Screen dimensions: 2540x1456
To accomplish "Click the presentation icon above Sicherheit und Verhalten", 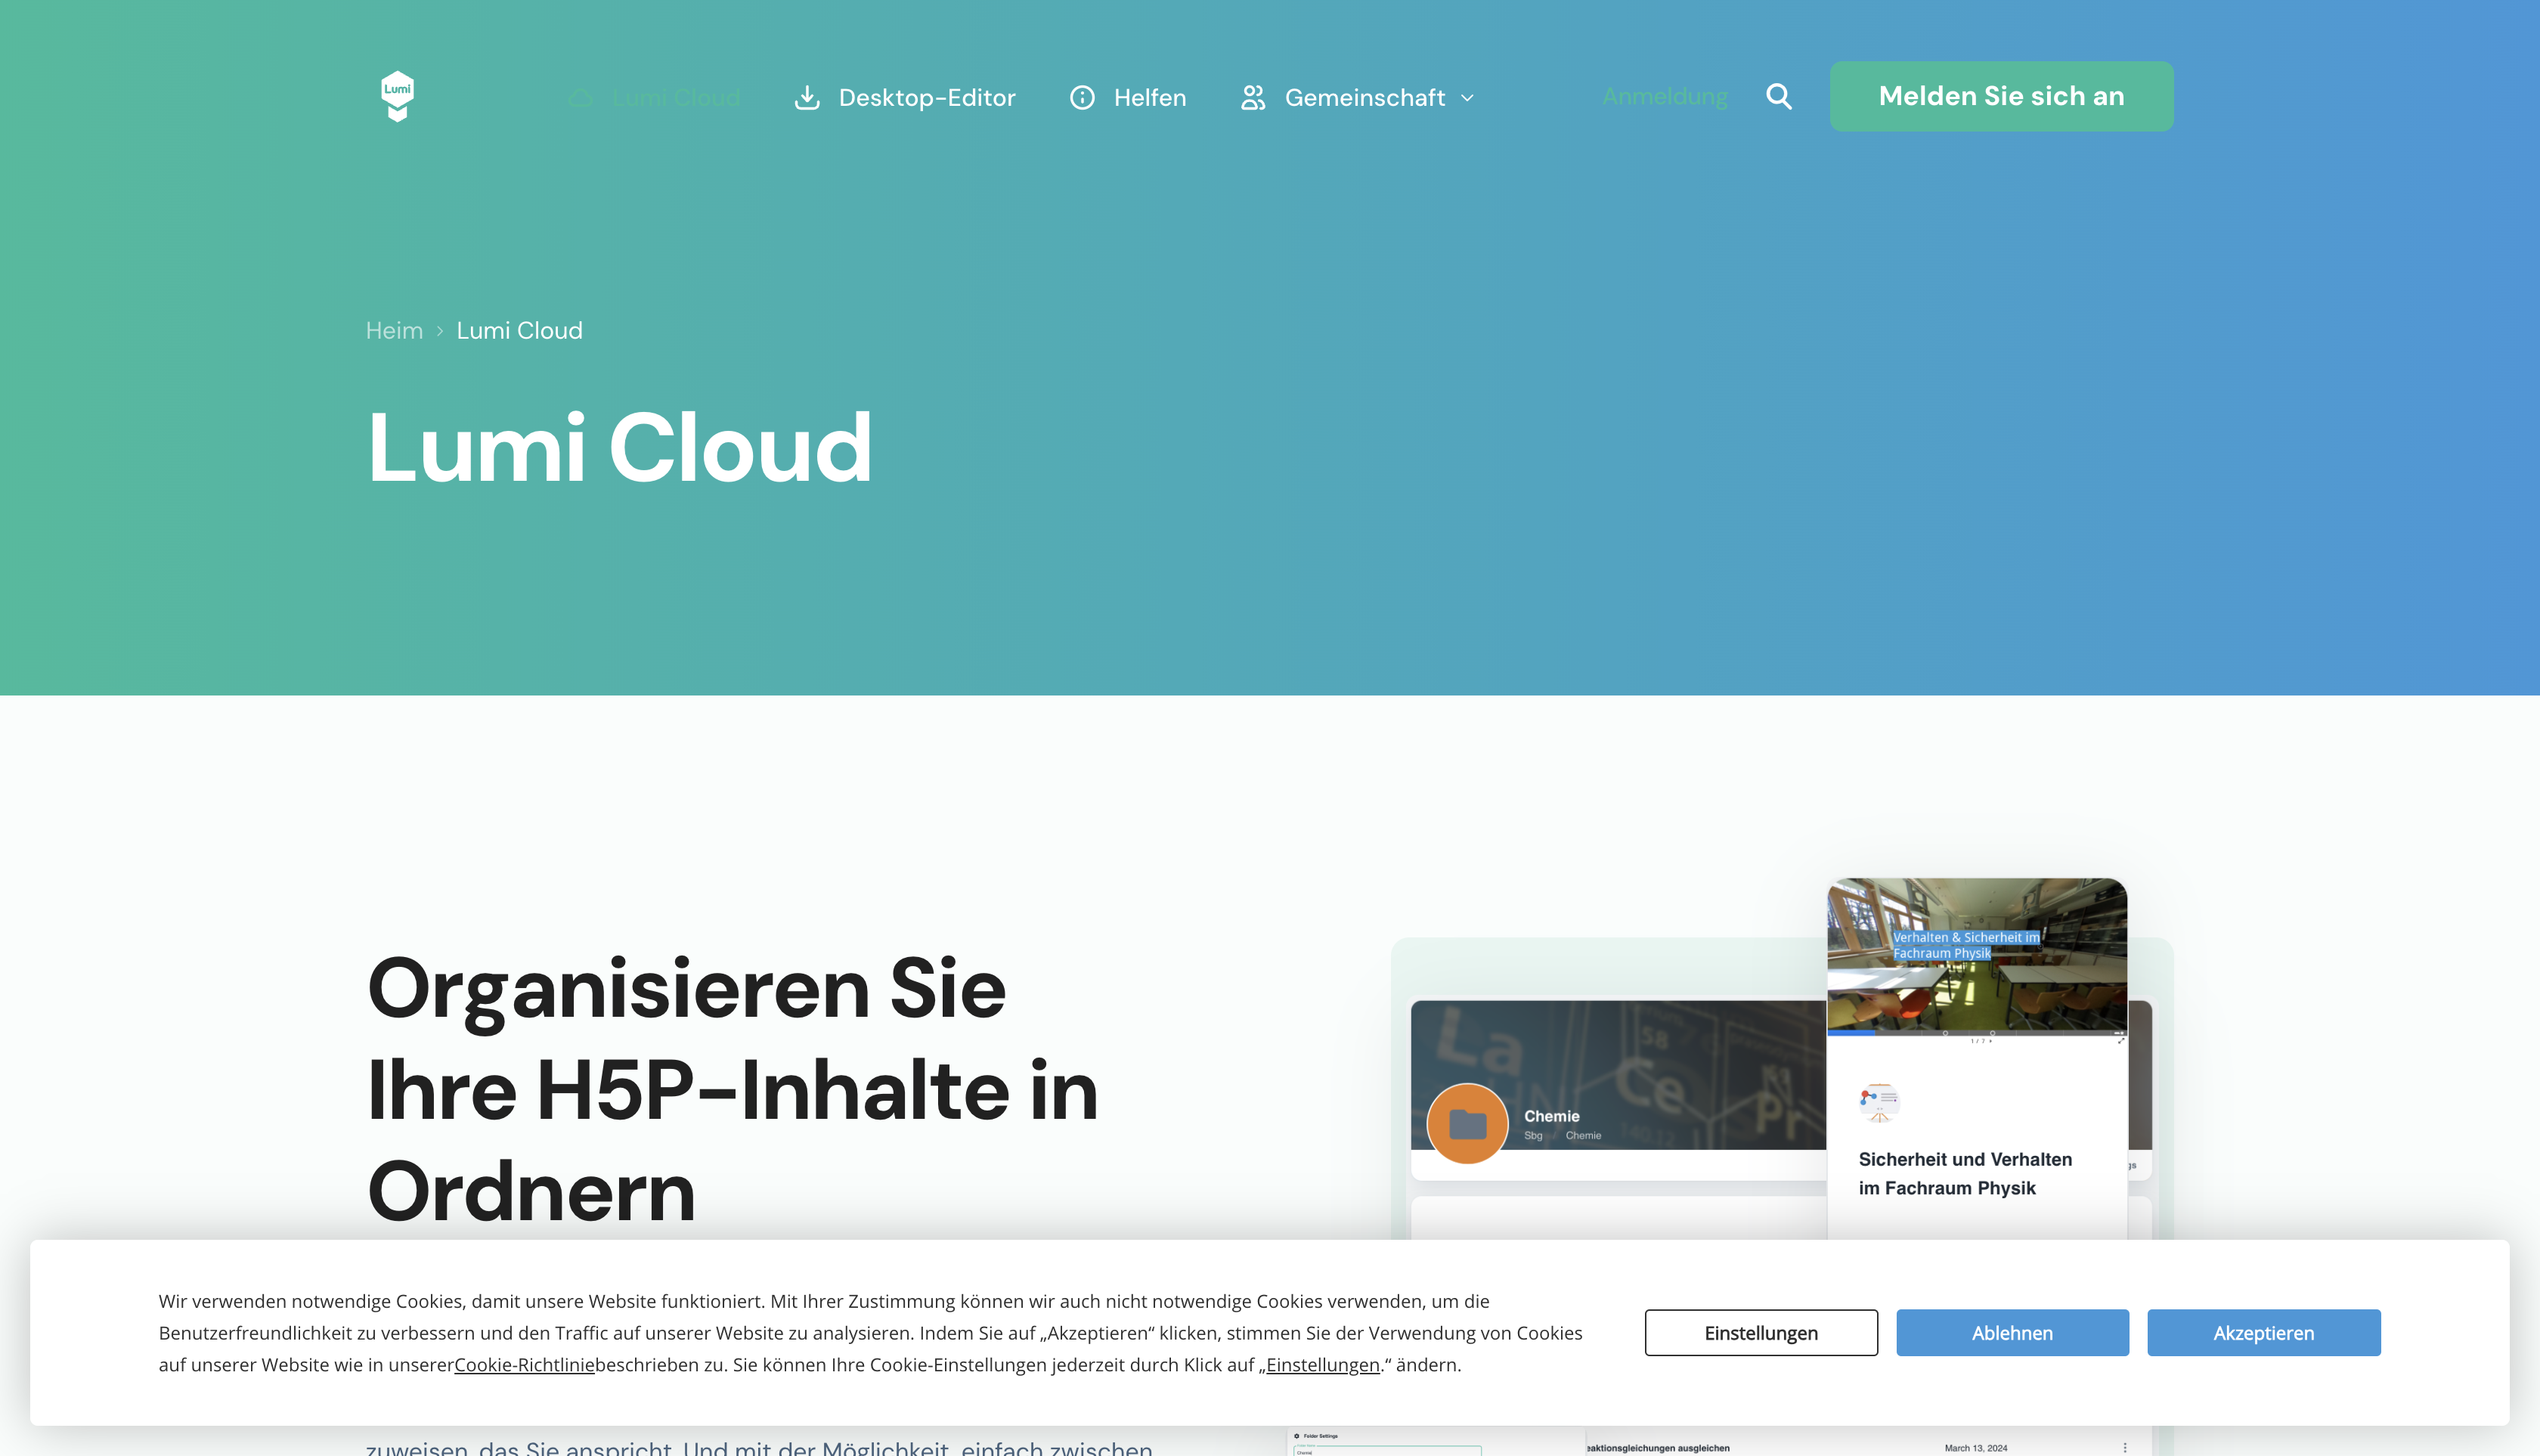I will (1879, 1102).
